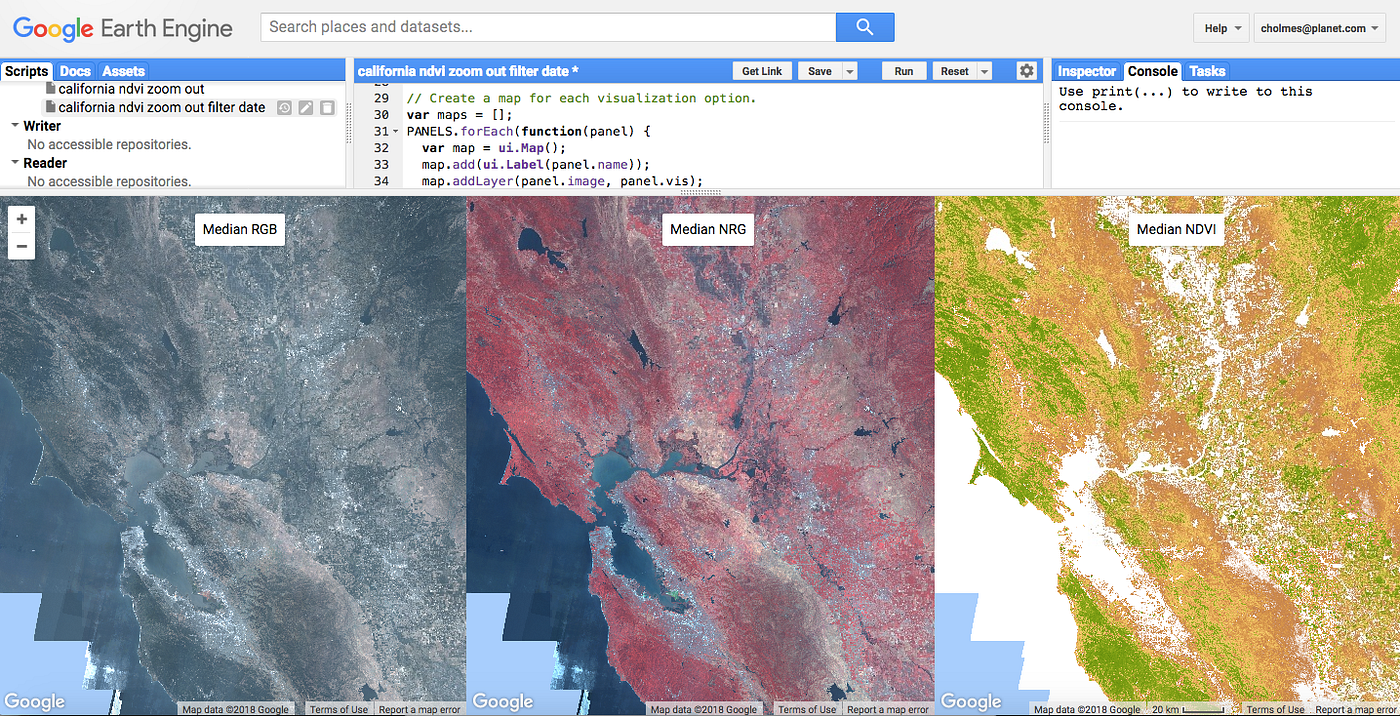Click the Search places and datasets field
The width and height of the screenshot is (1400, 716).
pos(548,27)
